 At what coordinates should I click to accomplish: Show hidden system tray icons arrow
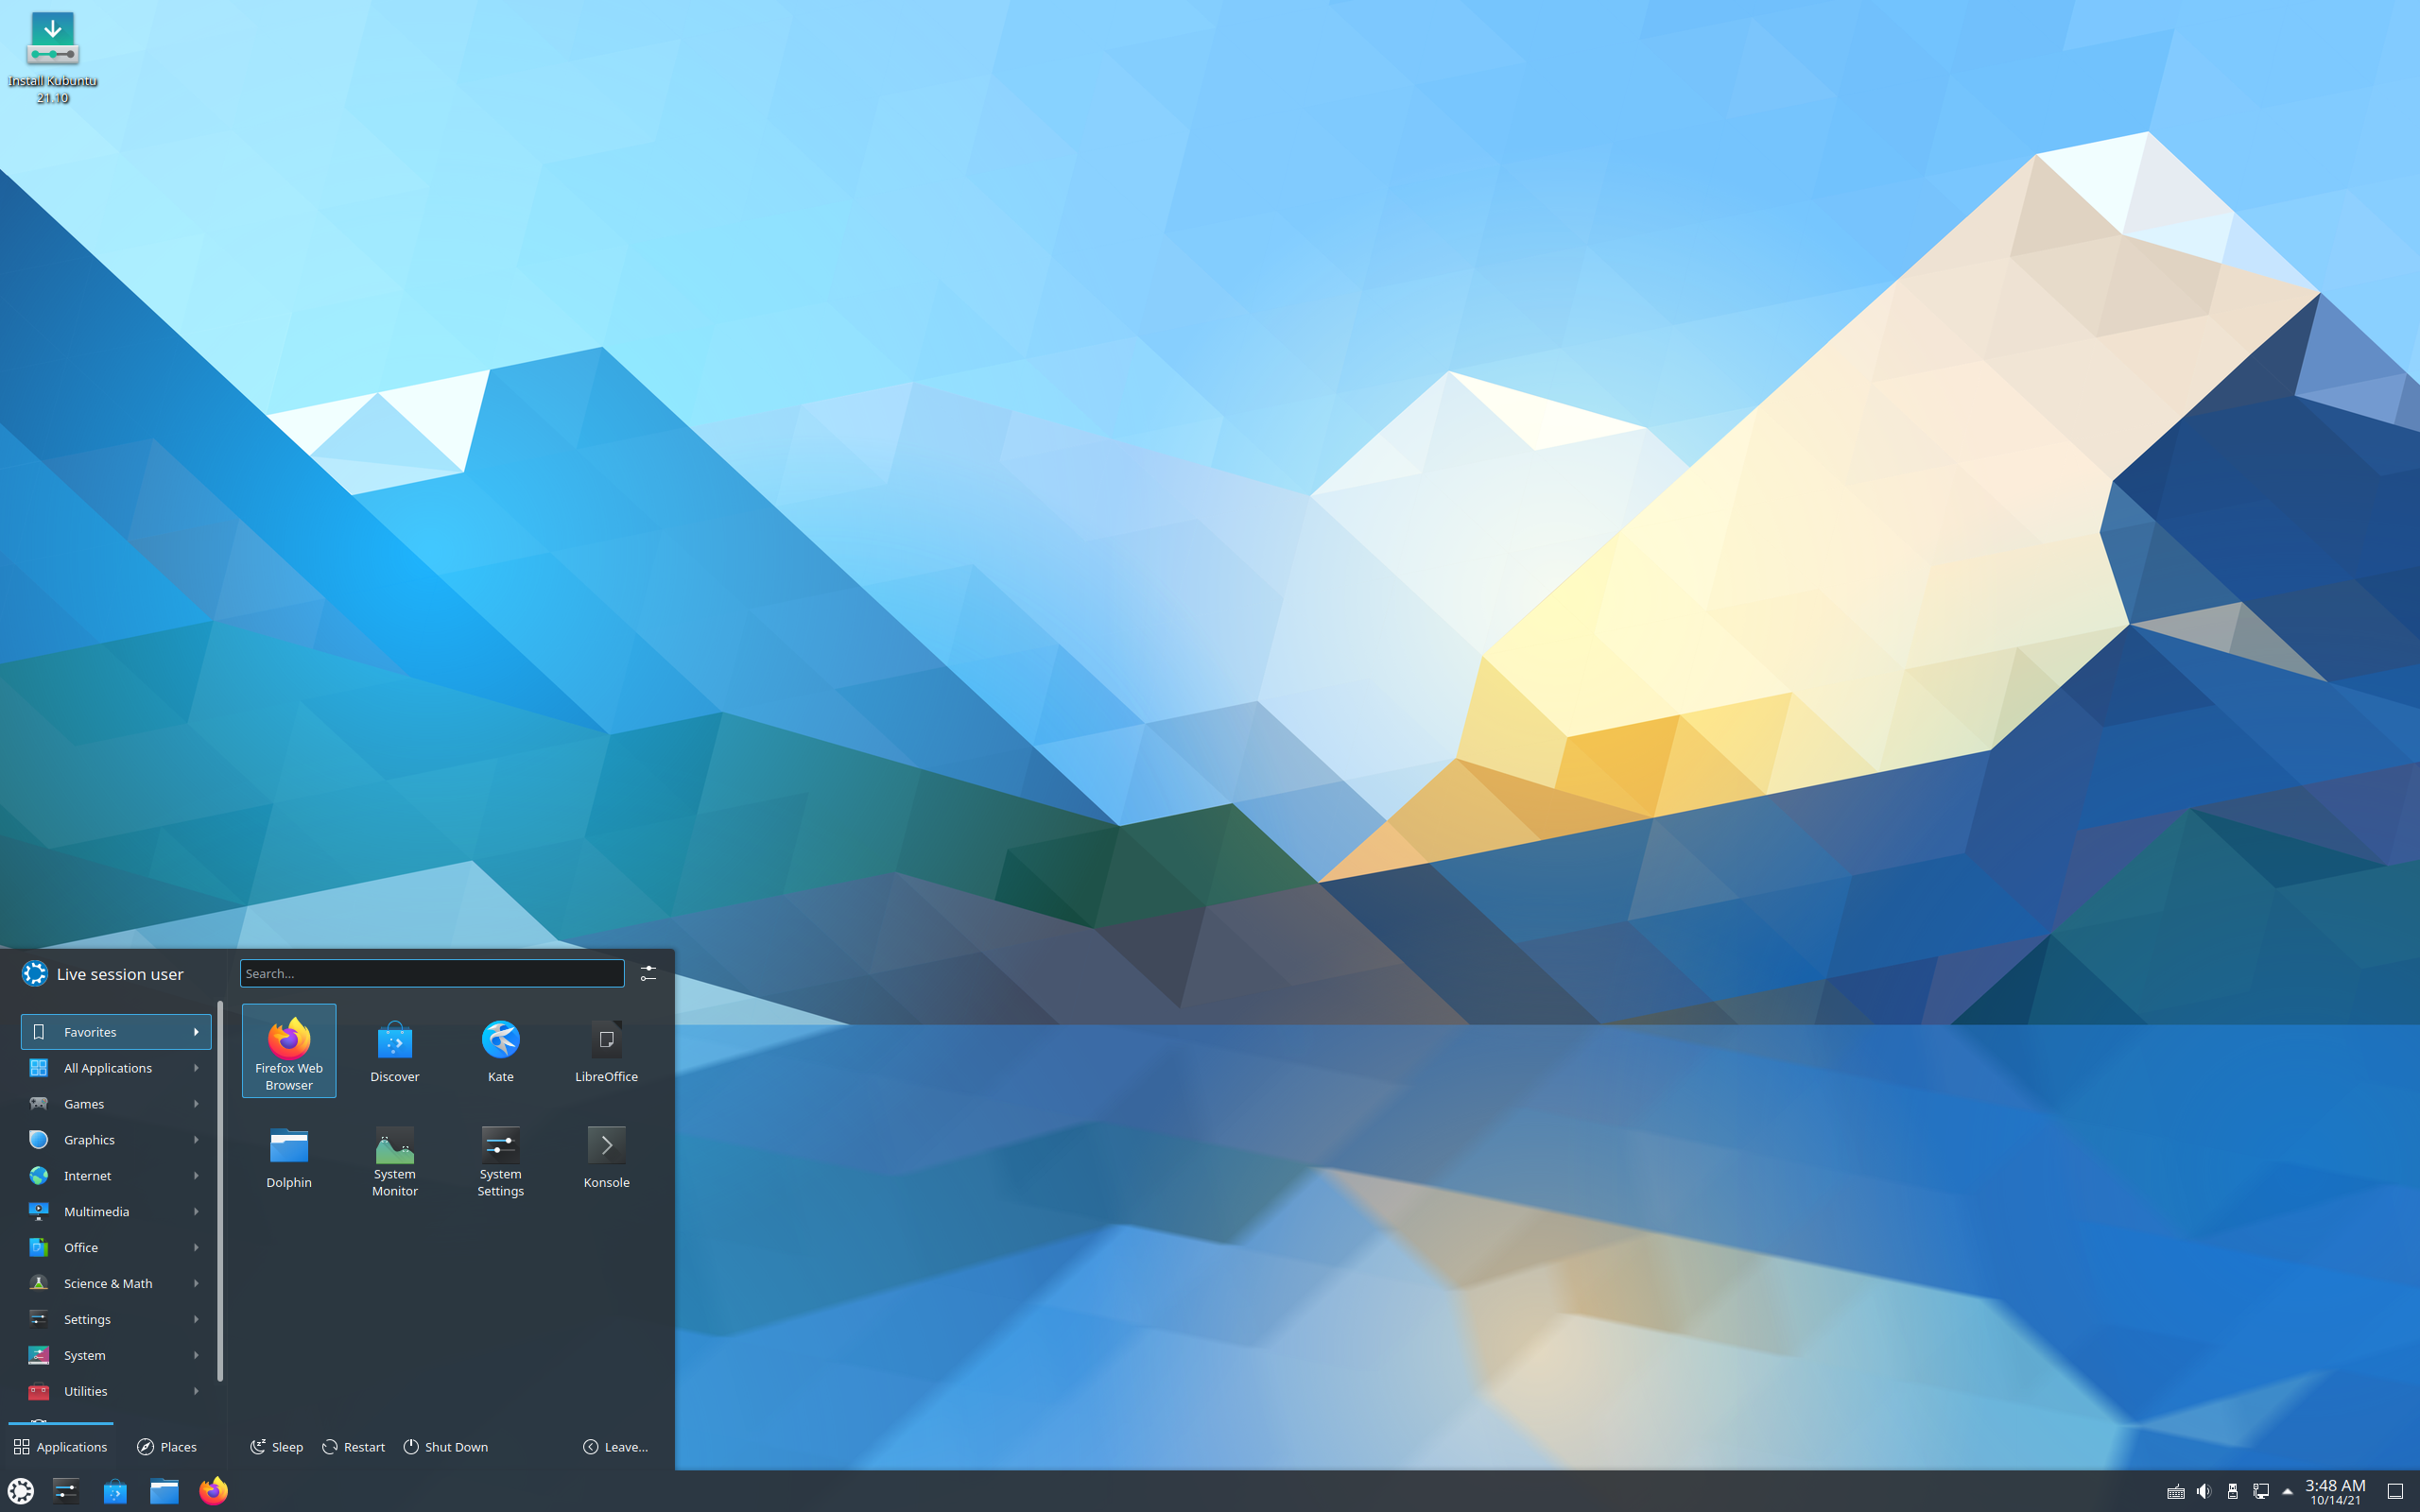click(2287, 1491)
